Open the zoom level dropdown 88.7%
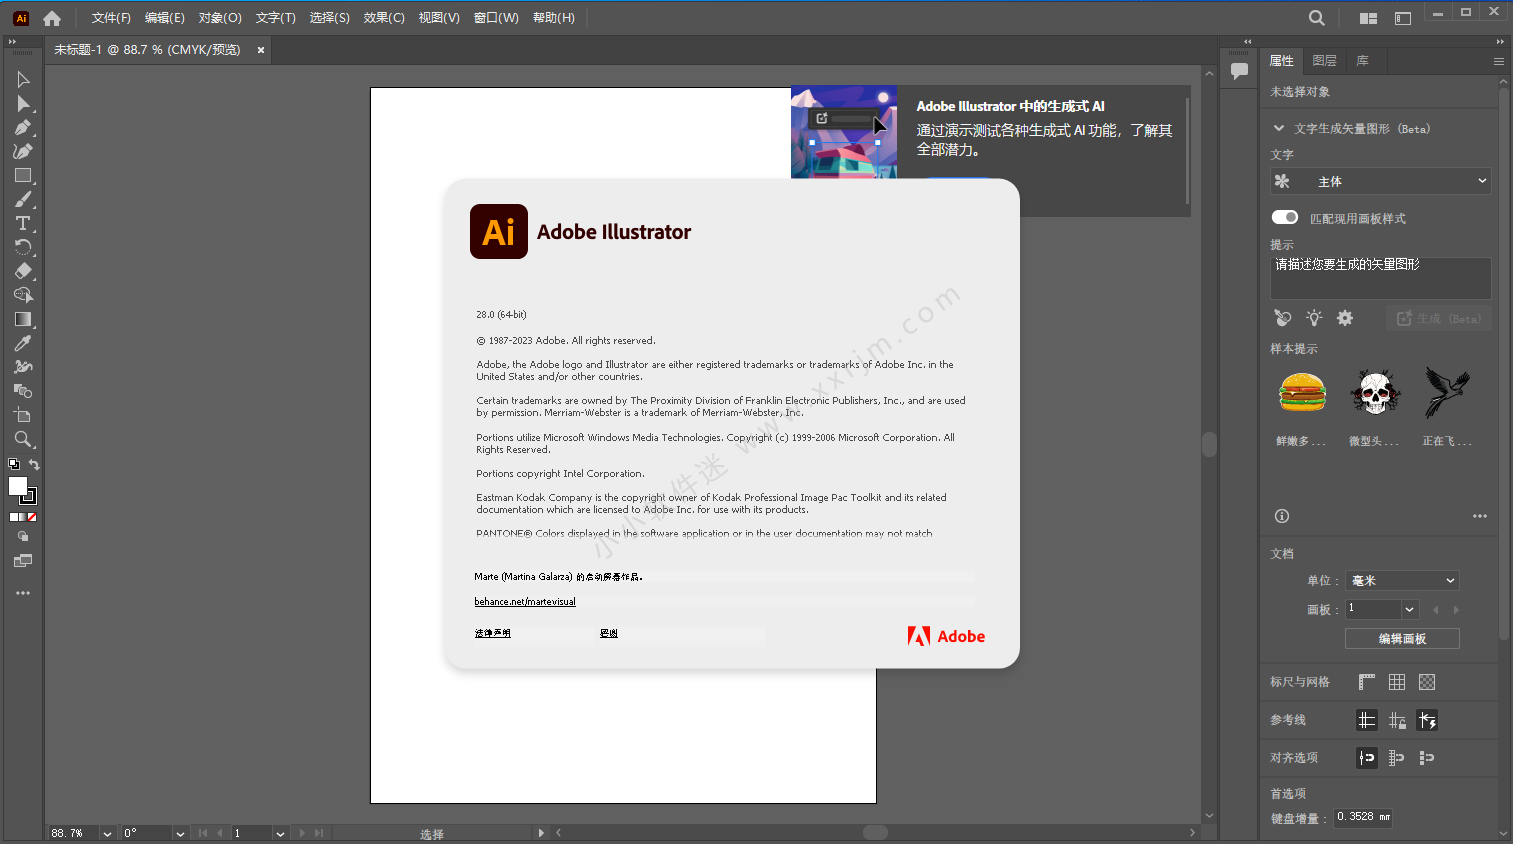The image size is (1513, 844). pos(107,834)
